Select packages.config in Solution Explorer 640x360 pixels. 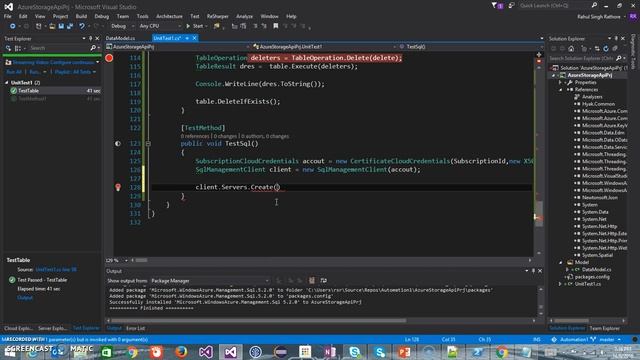click(592, 277)
